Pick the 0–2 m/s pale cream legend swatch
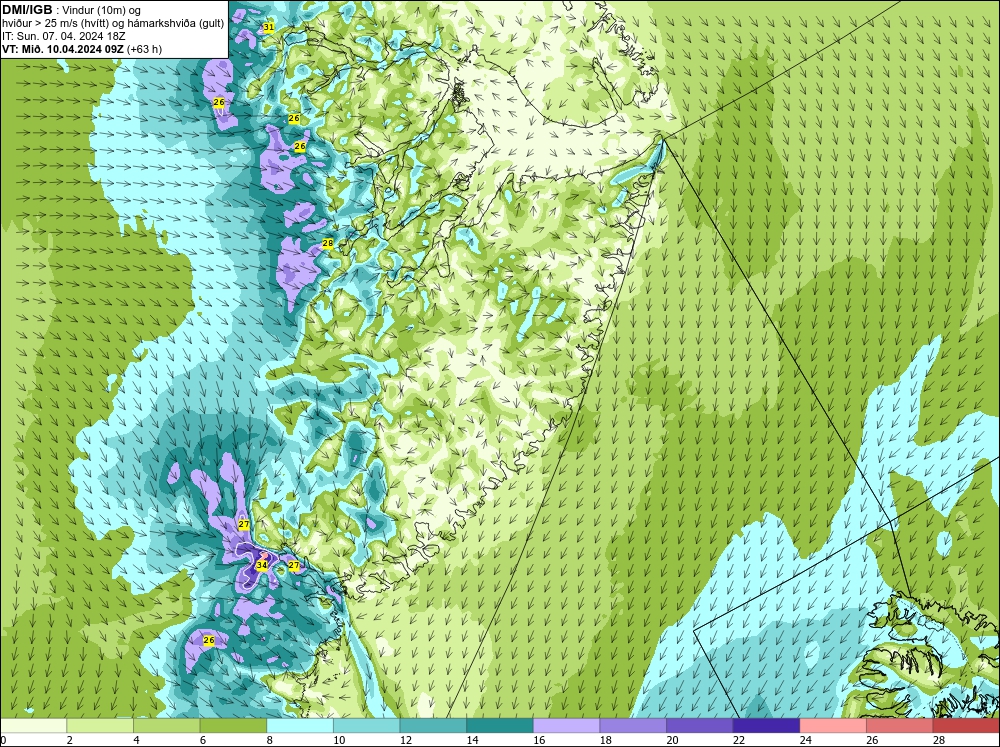 (33, 725)
